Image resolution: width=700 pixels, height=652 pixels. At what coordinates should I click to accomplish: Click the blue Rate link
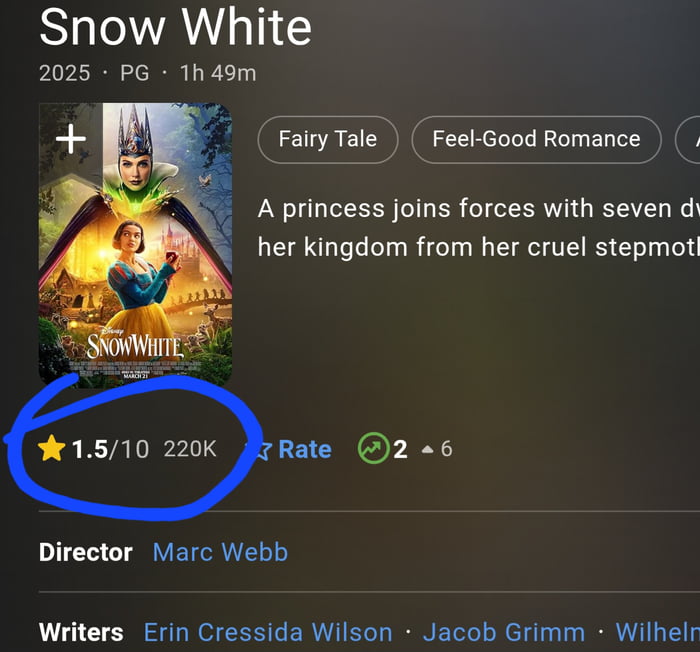point(304,449)
